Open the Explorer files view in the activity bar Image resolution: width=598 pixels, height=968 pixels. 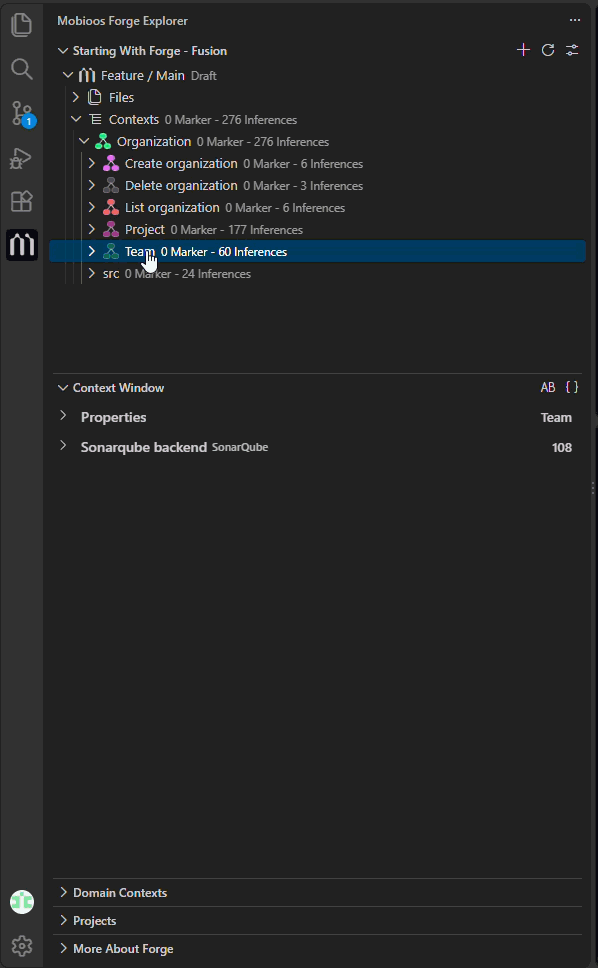(22, 24)
